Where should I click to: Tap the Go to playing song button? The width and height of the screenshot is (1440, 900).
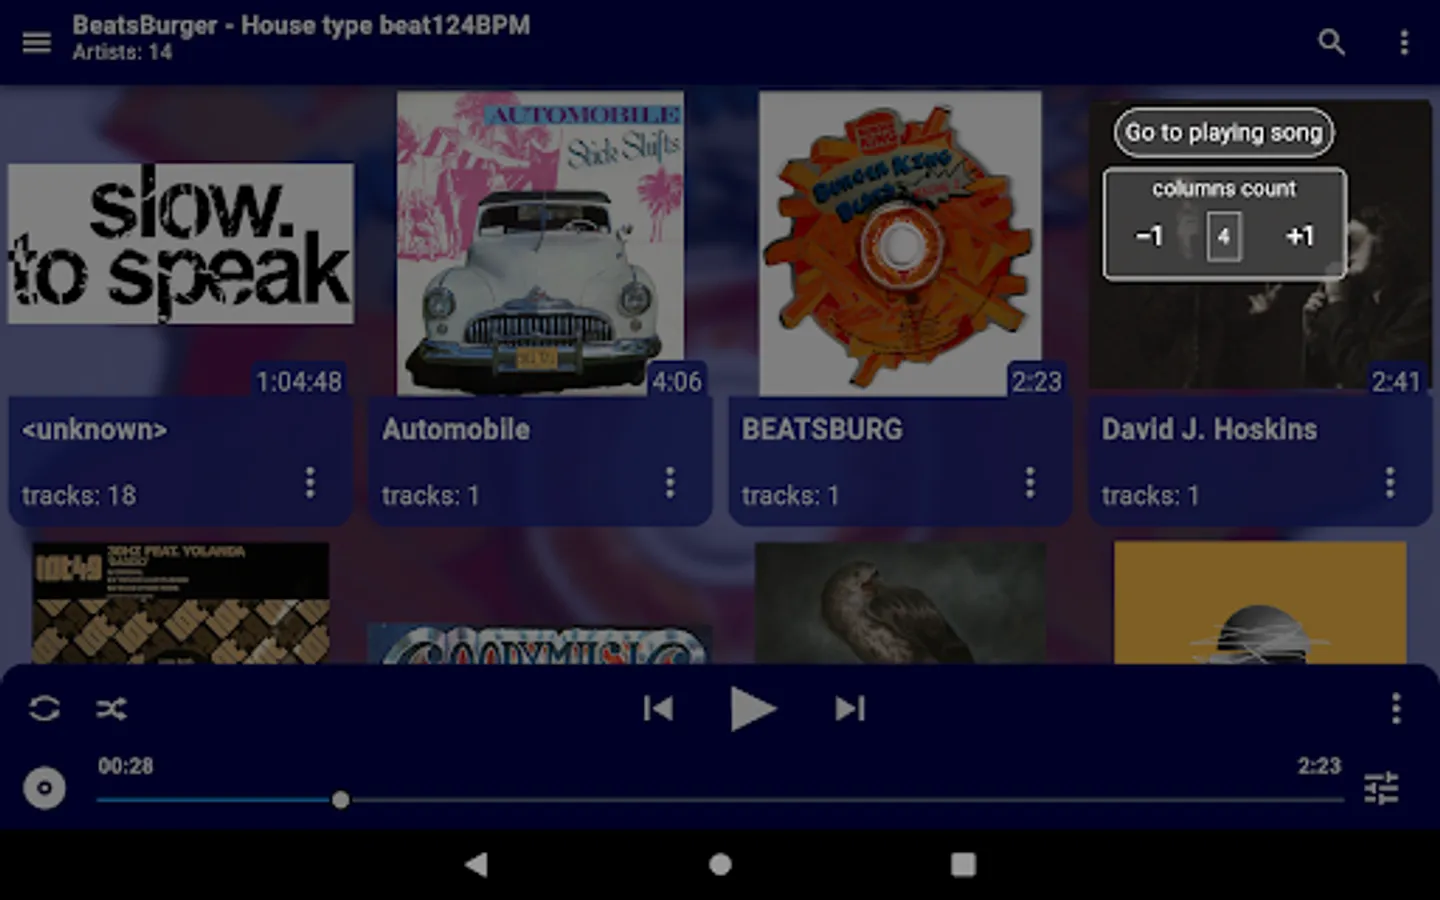(1223, 132)
